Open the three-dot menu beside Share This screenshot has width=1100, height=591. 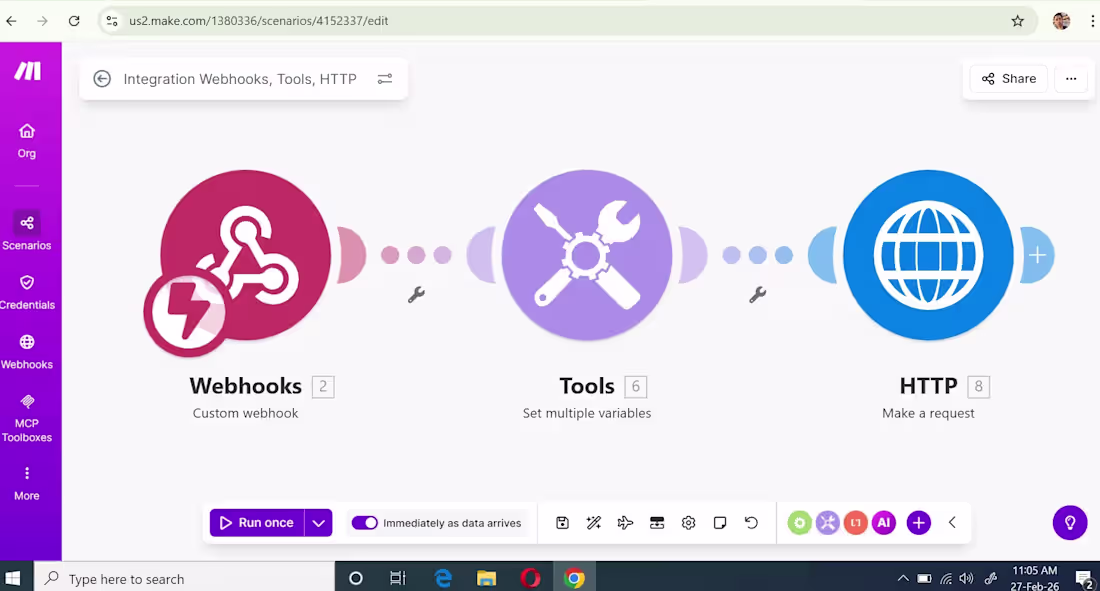coord(1071,79)
